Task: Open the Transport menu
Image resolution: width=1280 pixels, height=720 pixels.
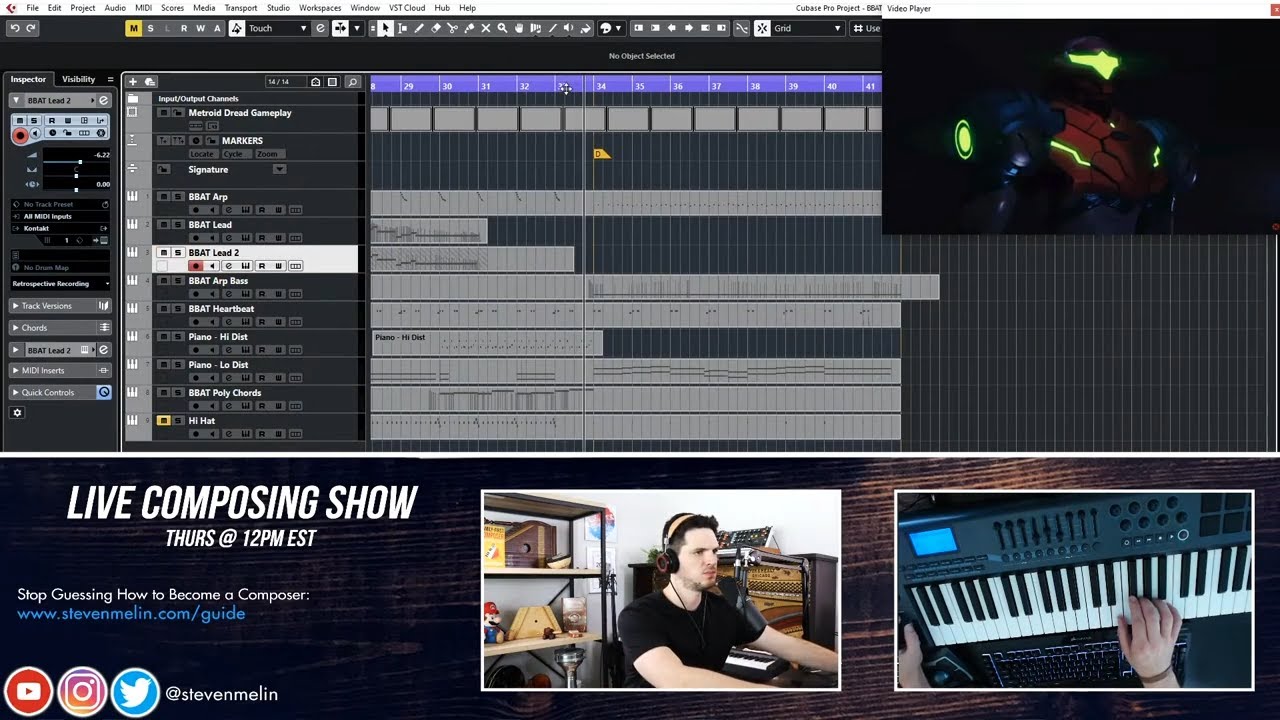Action: click(241, 8)
